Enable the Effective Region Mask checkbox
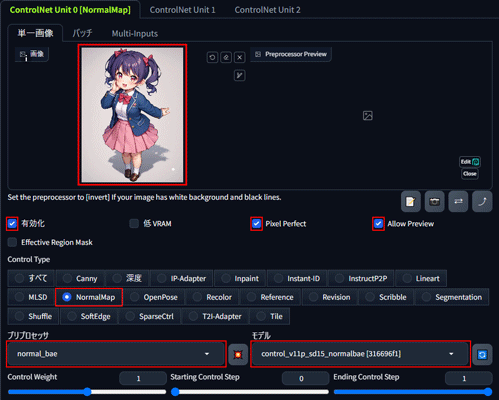499x400 pixels. point(12,242)
